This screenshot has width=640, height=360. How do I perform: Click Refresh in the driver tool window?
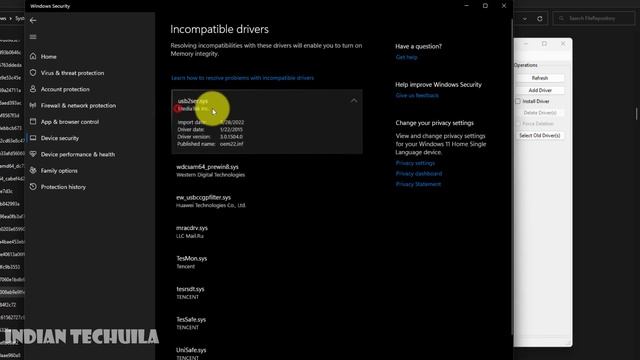pyautogui.click(x=540, y=78)
